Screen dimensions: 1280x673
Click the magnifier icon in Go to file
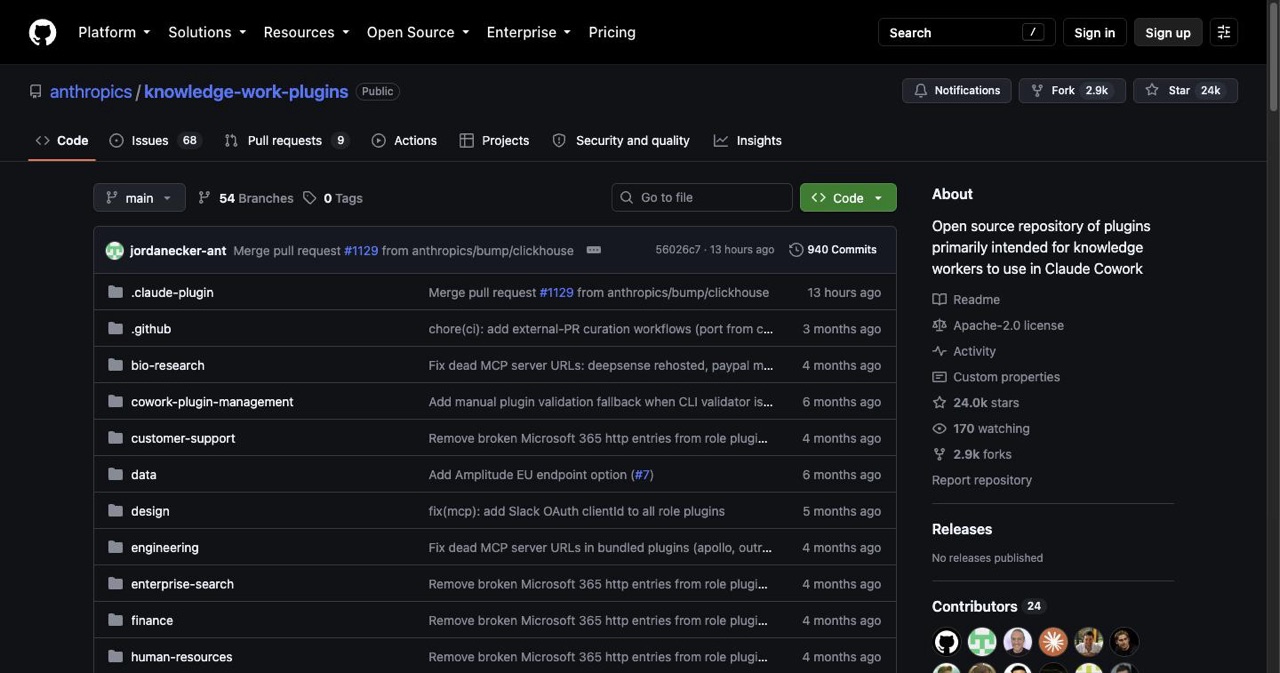tap(627, 197)
